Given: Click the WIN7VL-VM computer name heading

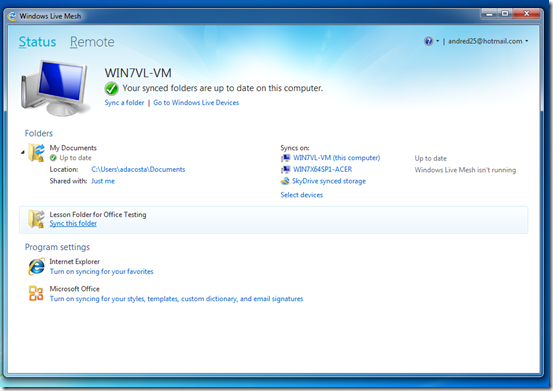Looking at the screenshot, I should click(x=138, y=73).
